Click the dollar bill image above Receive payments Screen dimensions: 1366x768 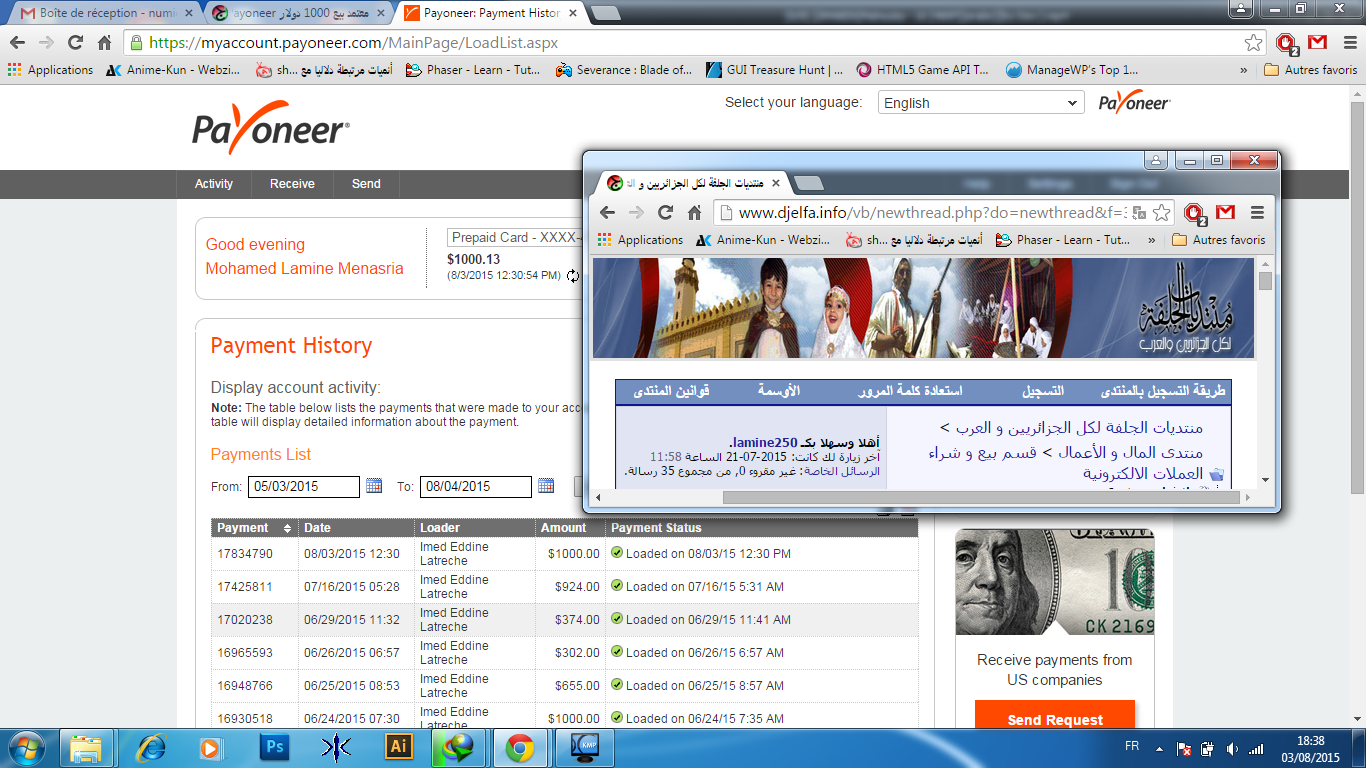pyautogui.click(x=1054, y=582)
